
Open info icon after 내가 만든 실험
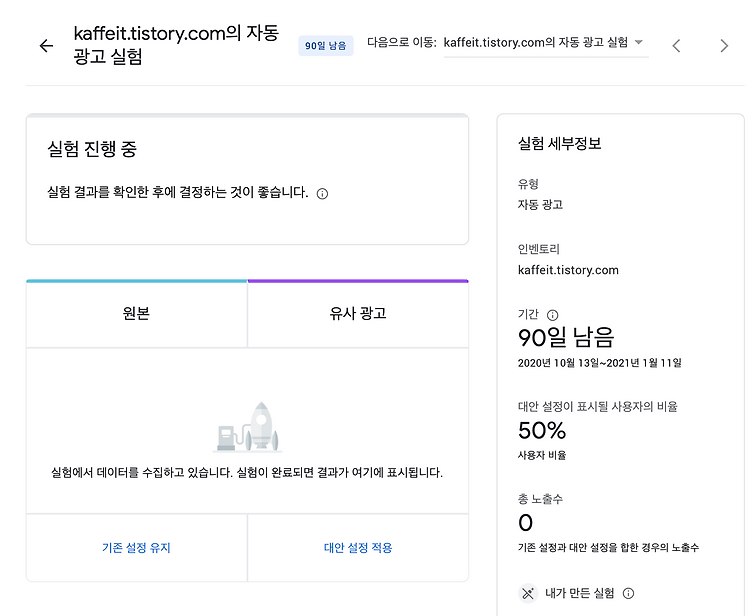(628, 594)
